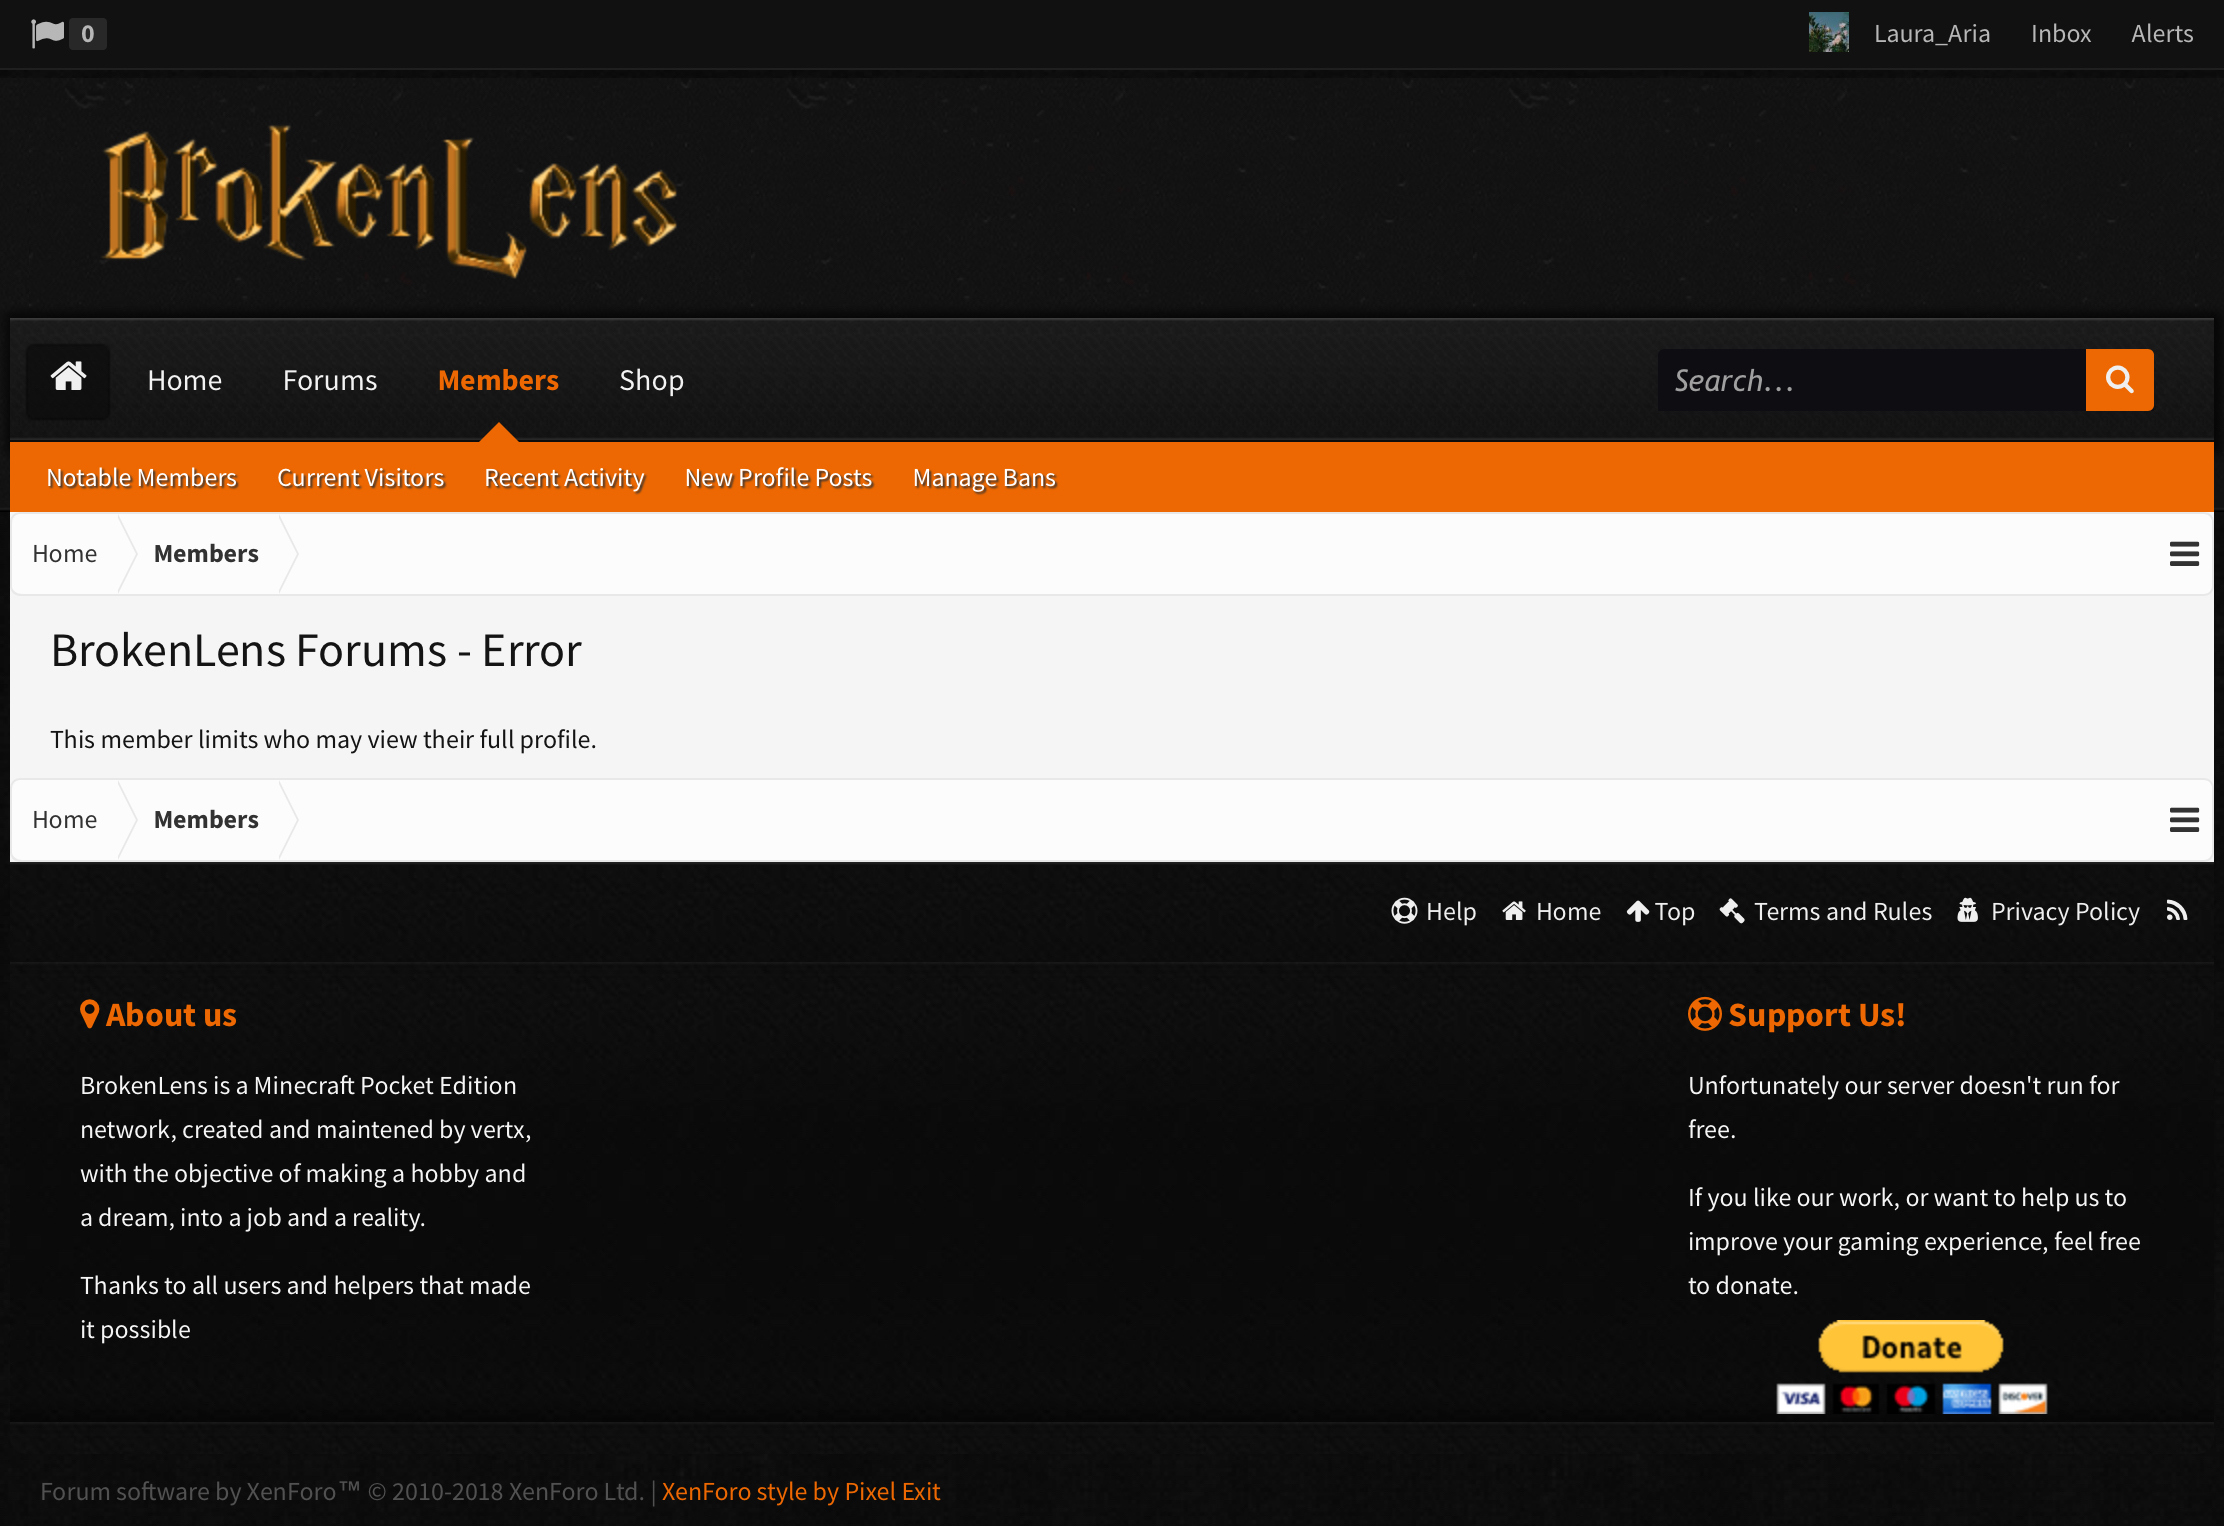The height and width of the screenshot is (1526, 2224).
Task: Open Notable Members
Action: point(142,478)
